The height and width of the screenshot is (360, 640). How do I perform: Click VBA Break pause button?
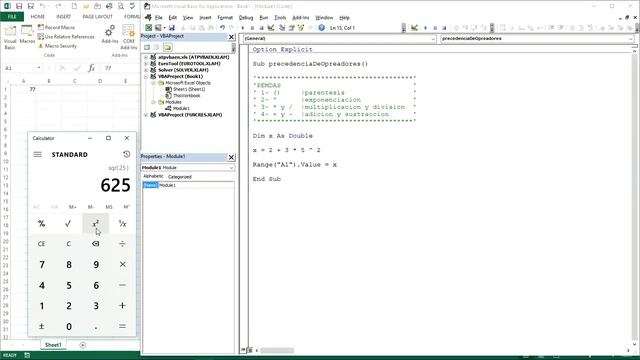coord(252,28)
